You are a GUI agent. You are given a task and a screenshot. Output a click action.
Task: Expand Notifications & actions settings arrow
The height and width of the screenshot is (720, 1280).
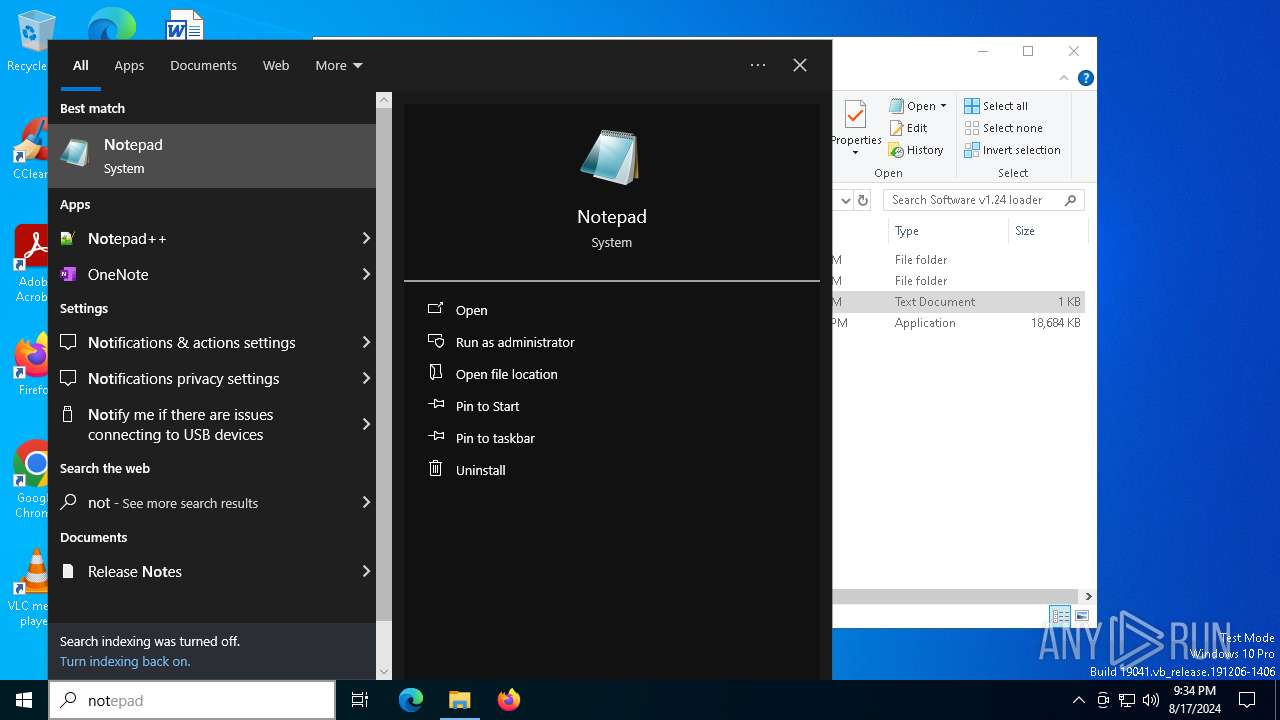coord(366,342)
